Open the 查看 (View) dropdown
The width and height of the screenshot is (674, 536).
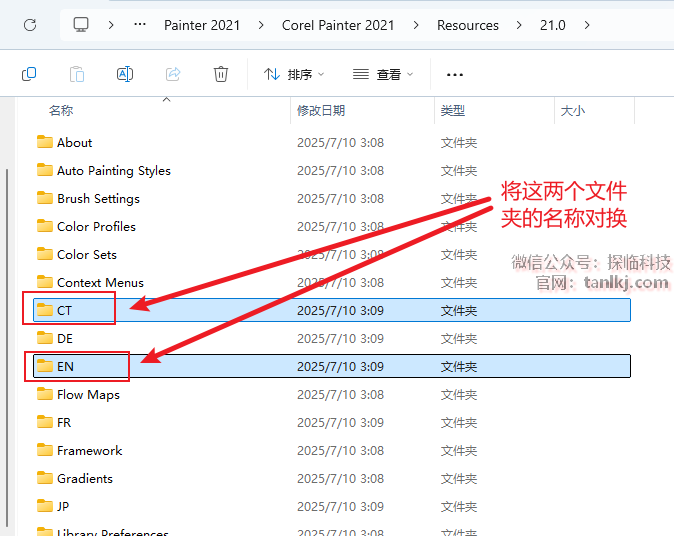[x=383, y=74]
